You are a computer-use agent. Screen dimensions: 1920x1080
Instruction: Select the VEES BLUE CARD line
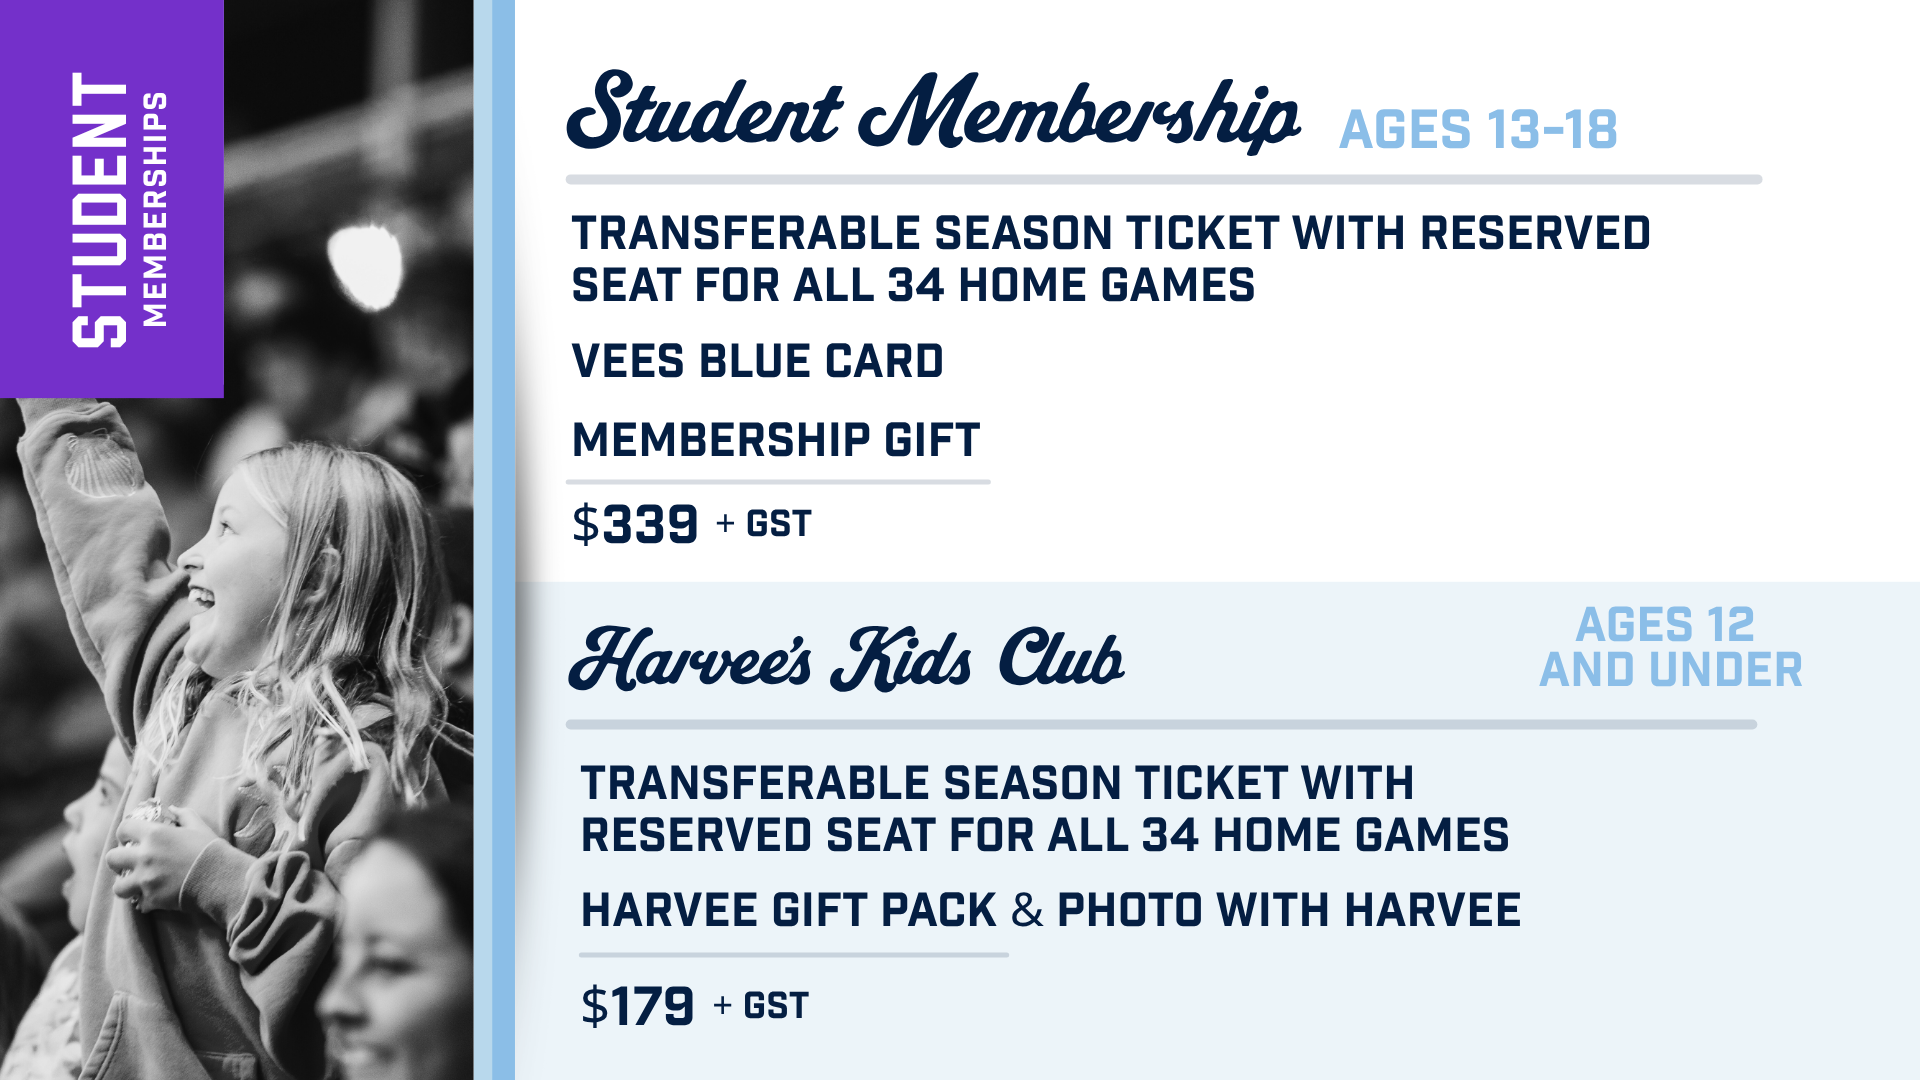coord(757,361)
